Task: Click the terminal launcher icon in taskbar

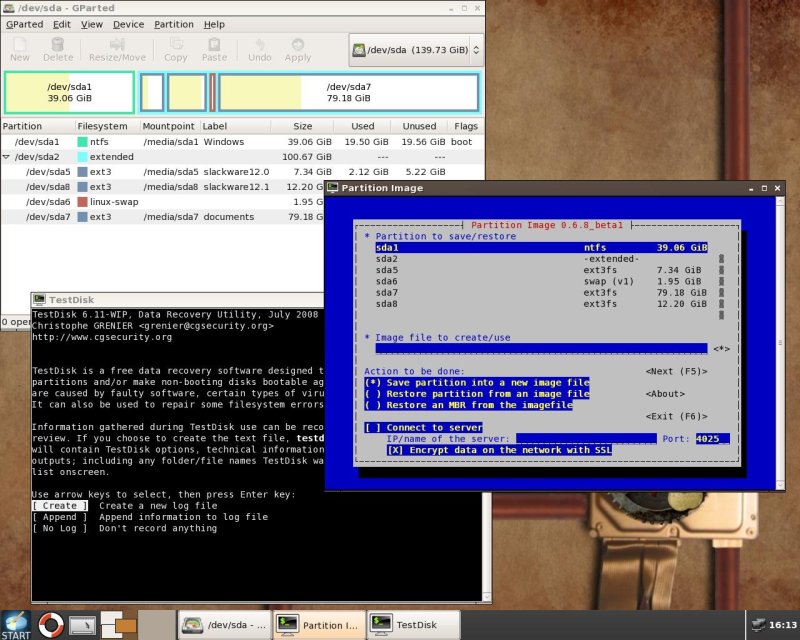Action: click(82, 625)
